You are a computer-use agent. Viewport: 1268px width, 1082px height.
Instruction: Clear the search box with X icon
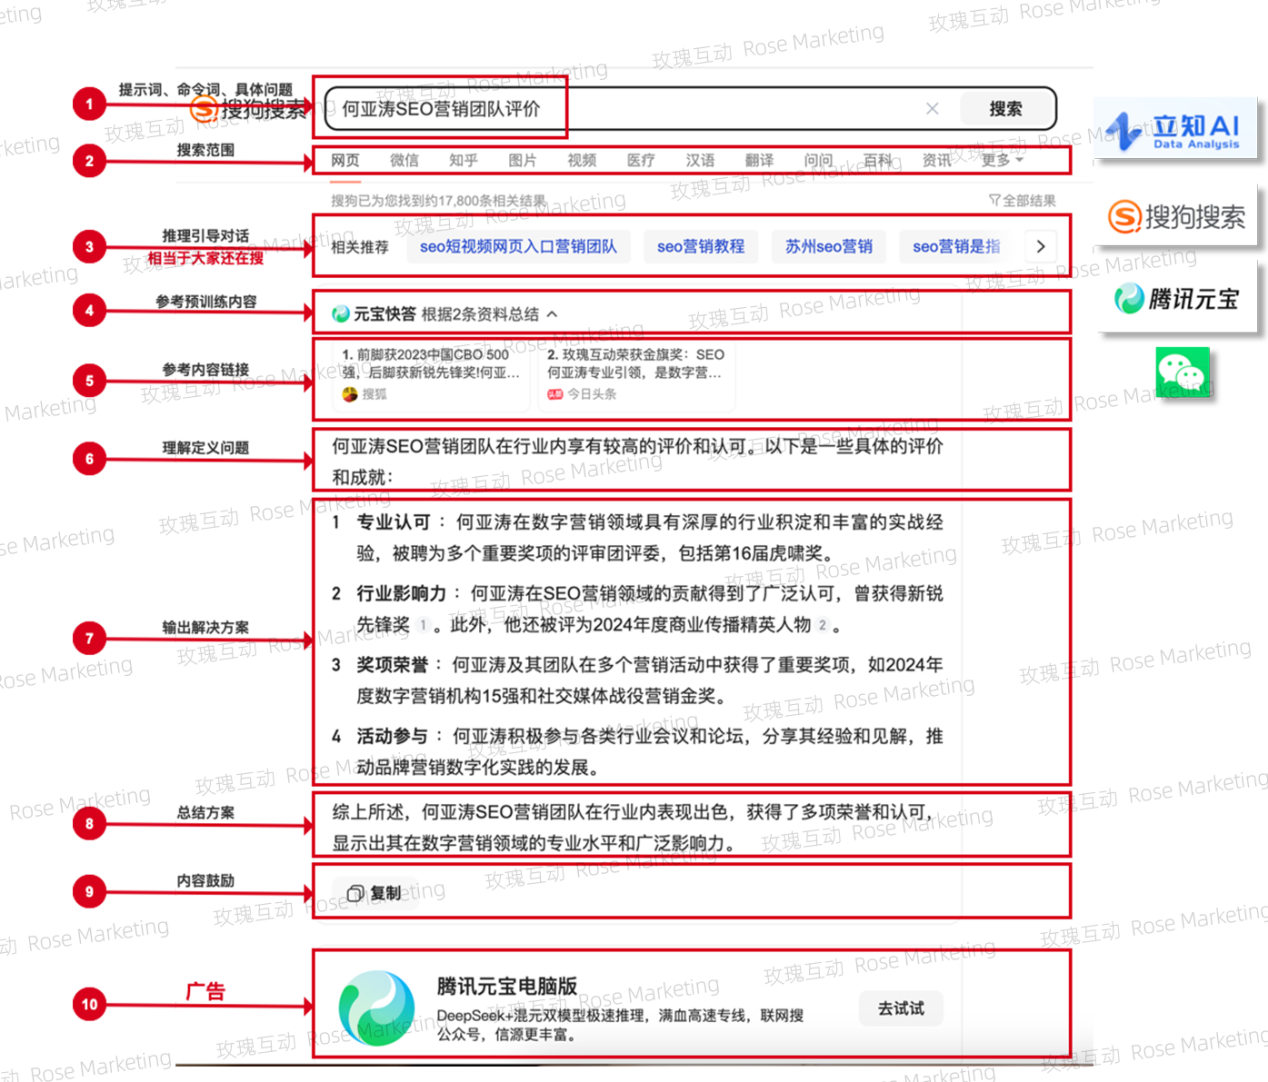[x=932, y=109]
